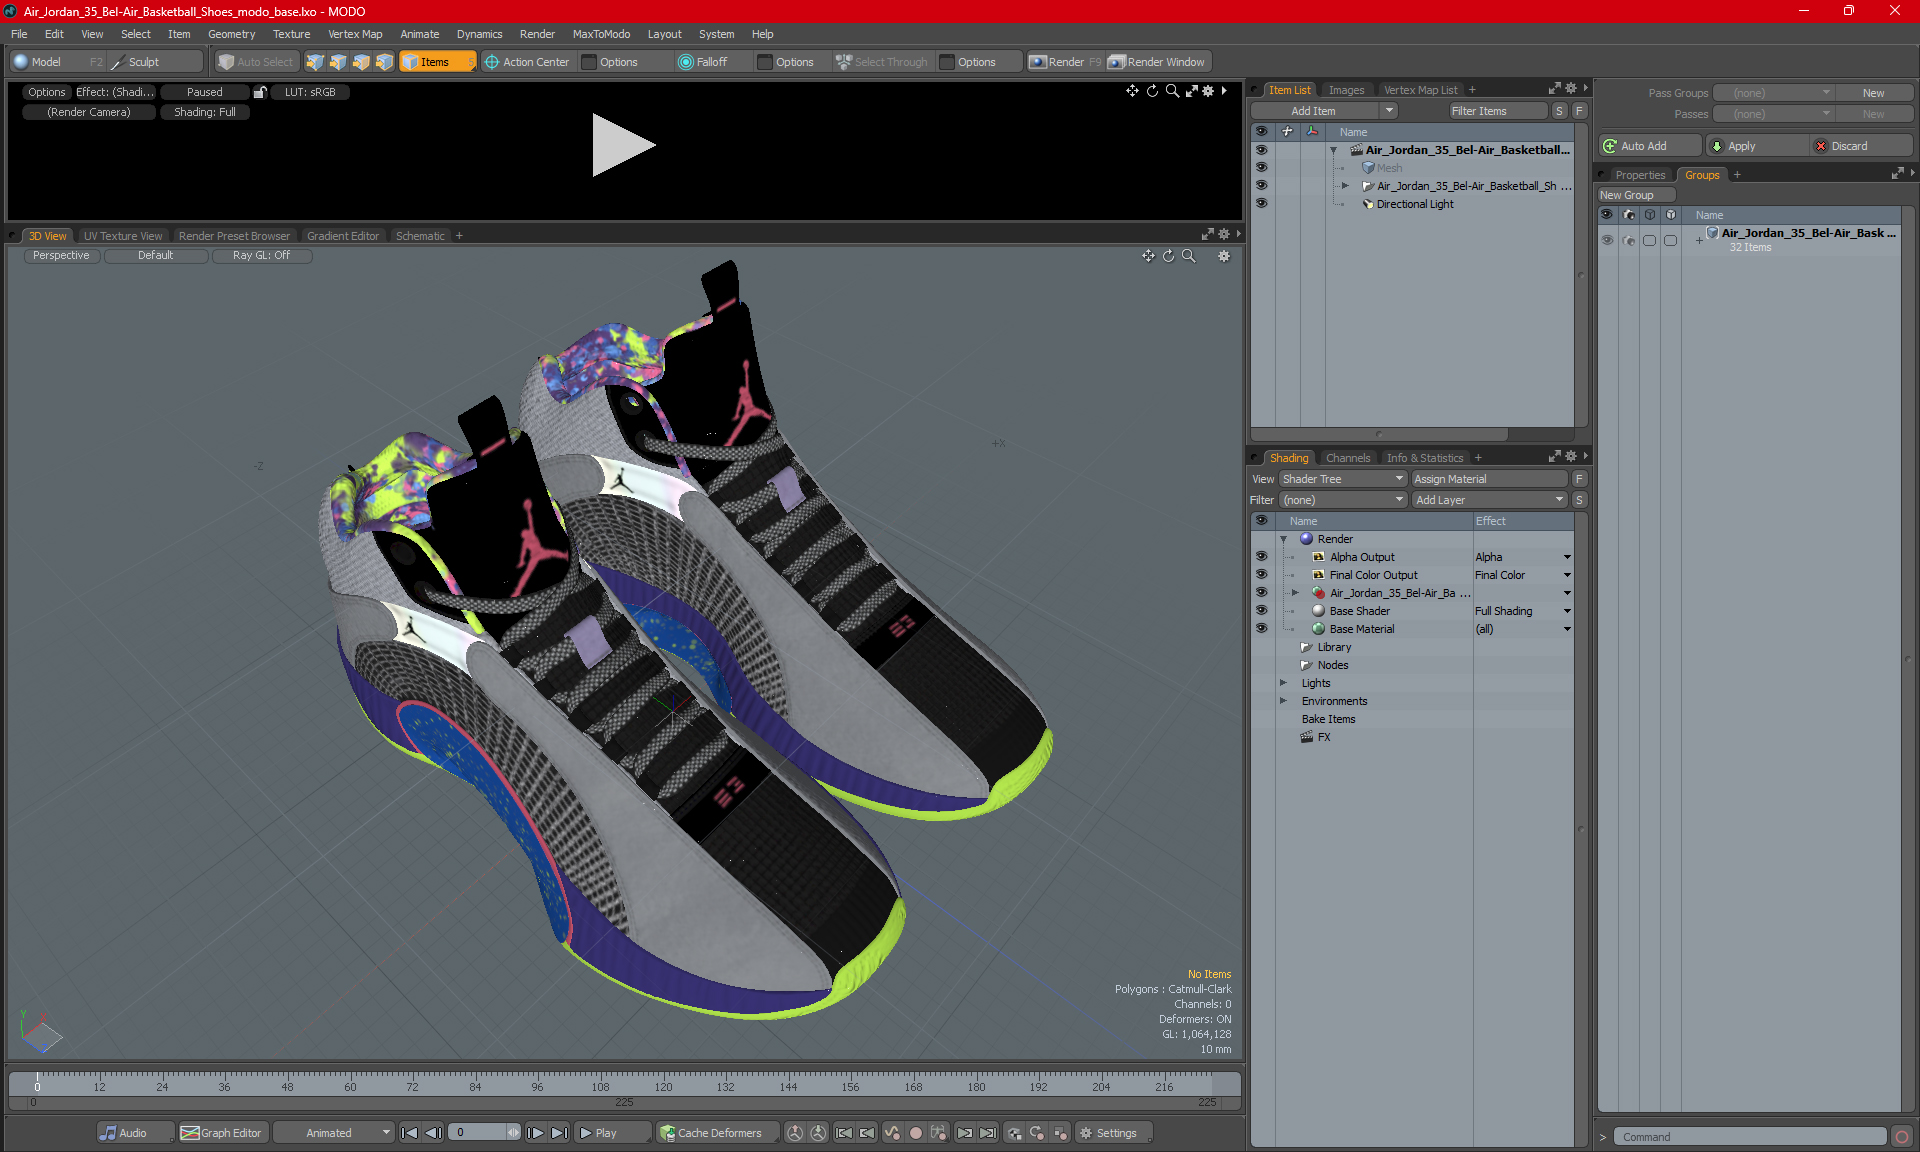Click command history record icon
The width and height of the screenshot is (1920, 1152).
1902,1137
